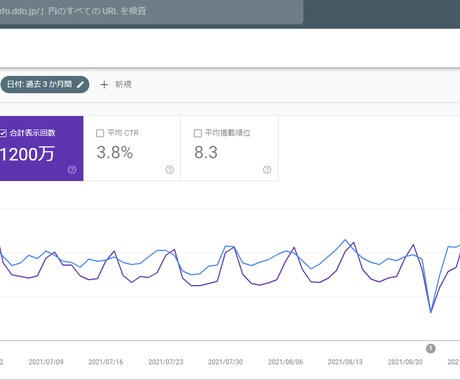
Task: Open help icon on 平均掲載順位 card
Action: [x=267, y=170]
